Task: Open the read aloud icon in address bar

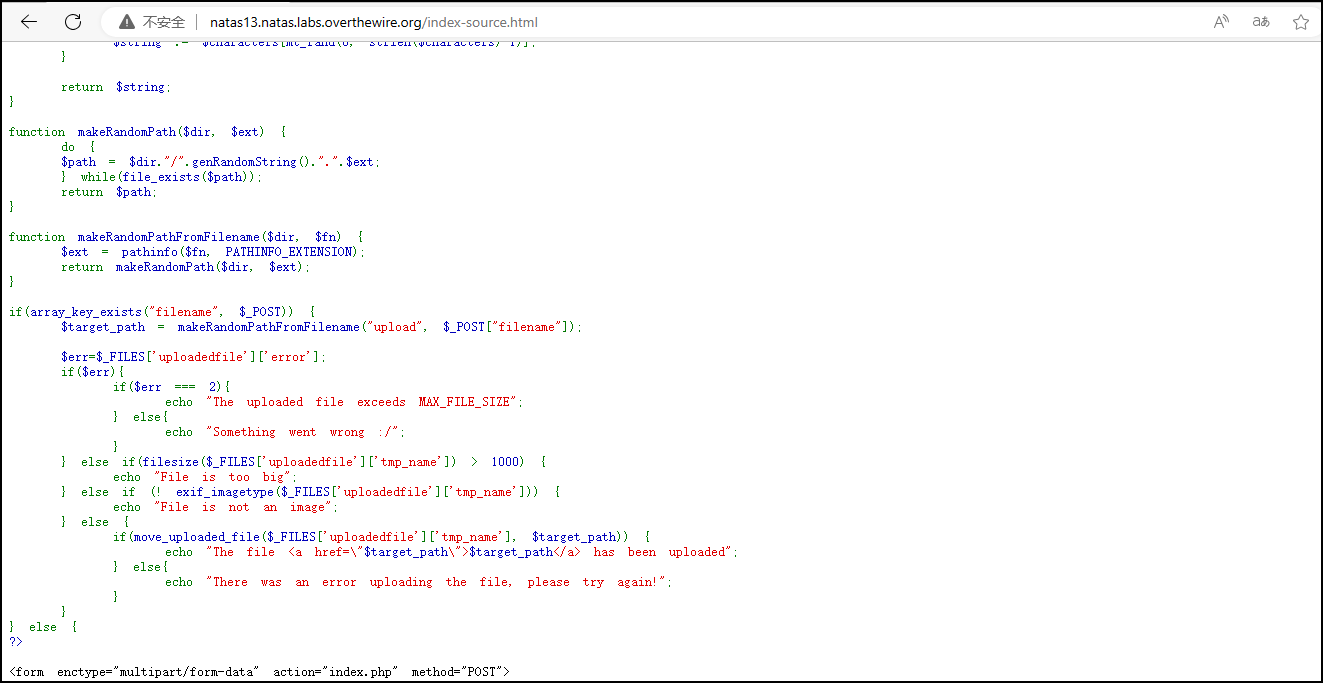Action: click(1221, 22)
